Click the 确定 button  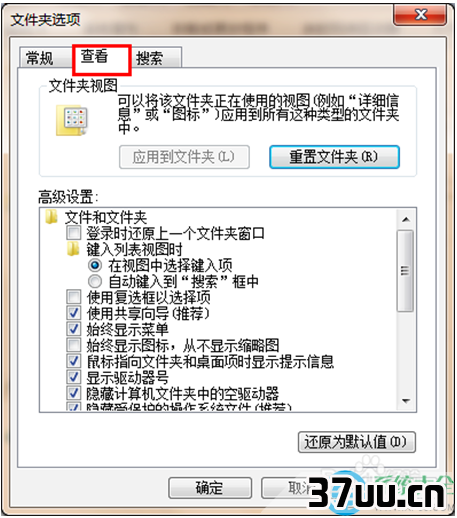[210, 489]
